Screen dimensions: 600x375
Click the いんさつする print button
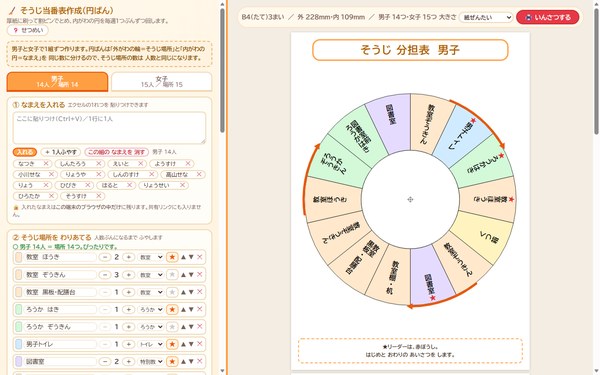coord(548,17)
